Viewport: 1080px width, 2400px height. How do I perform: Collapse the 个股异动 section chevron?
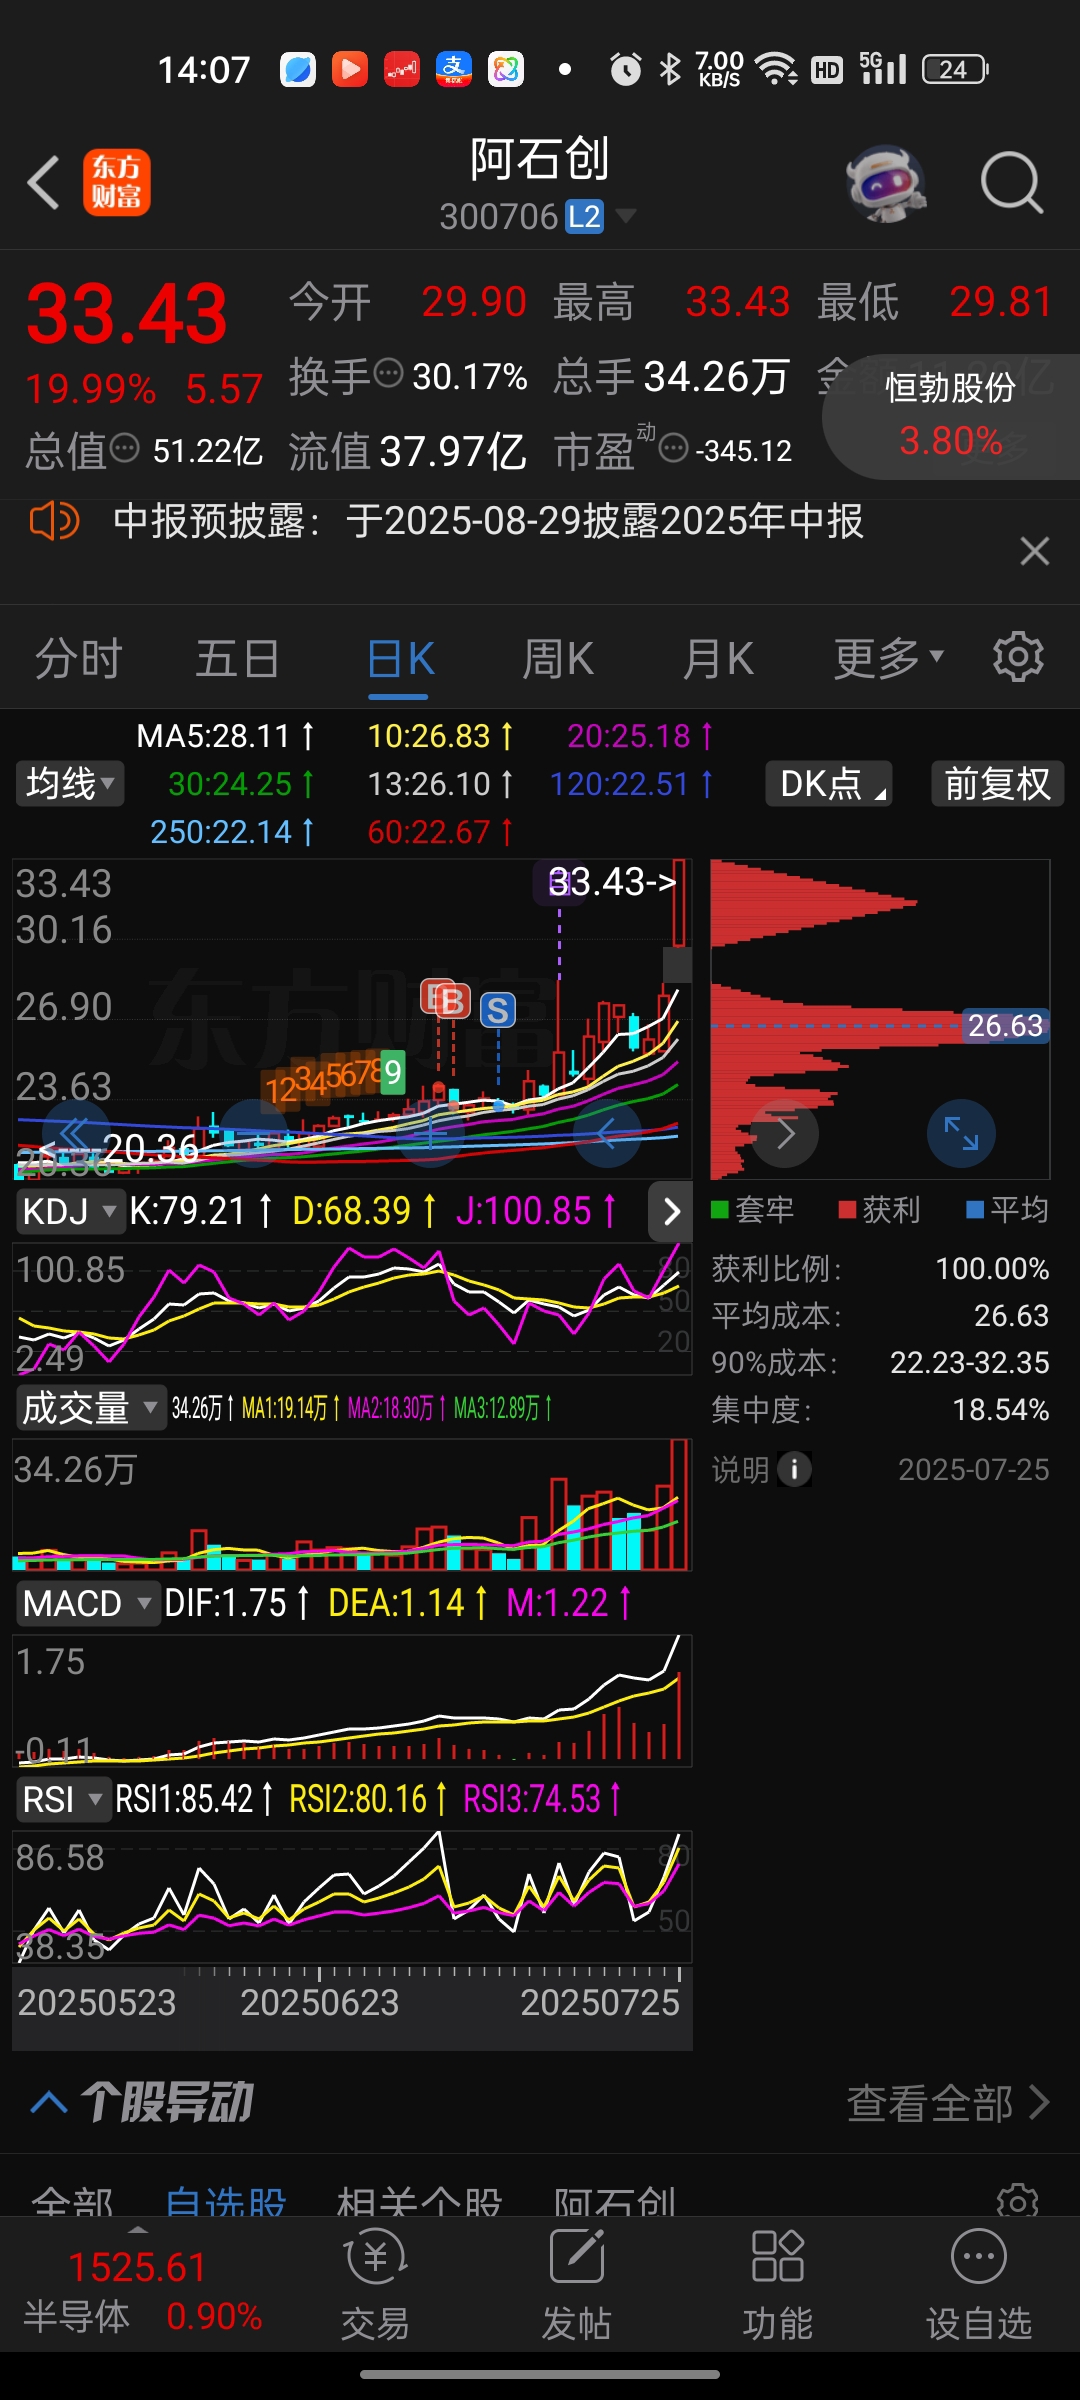pyautogui.click(x=49, y=2103)
